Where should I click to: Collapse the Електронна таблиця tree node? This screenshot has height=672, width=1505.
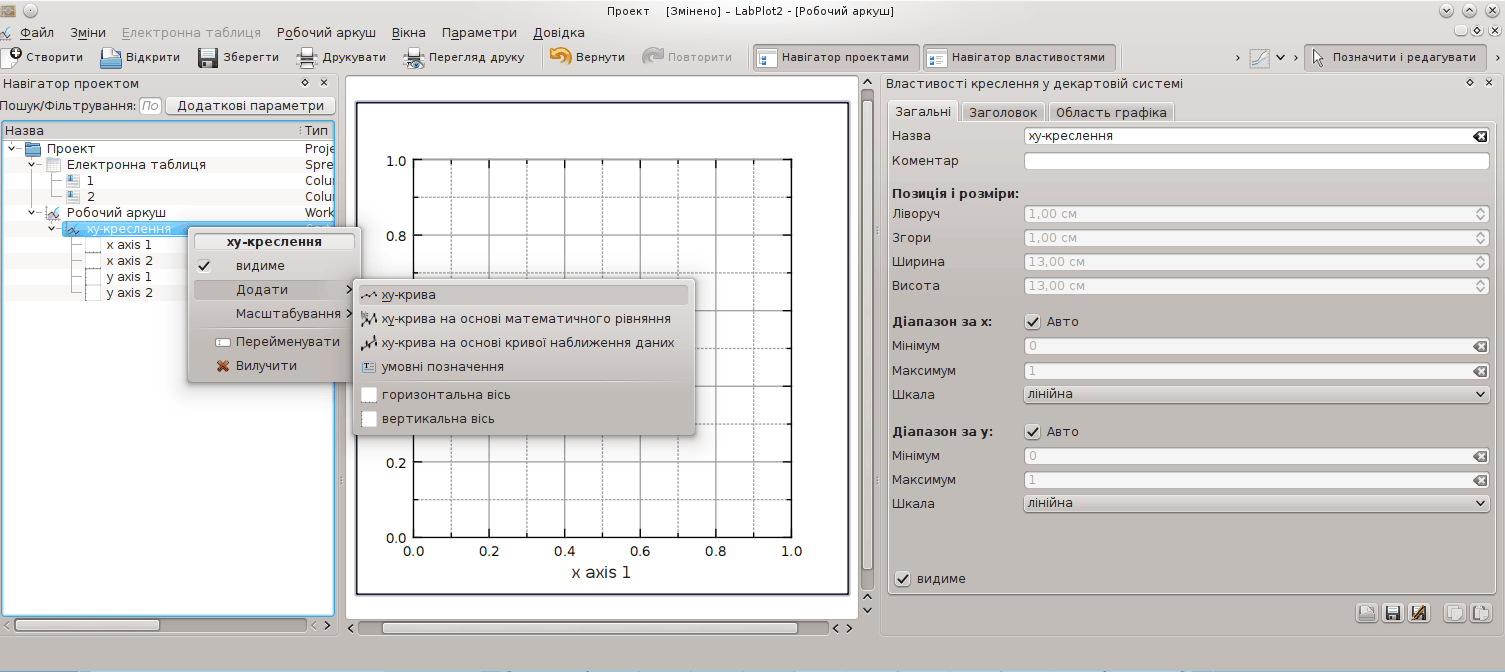pyautogui.click(x=31, y=165)
